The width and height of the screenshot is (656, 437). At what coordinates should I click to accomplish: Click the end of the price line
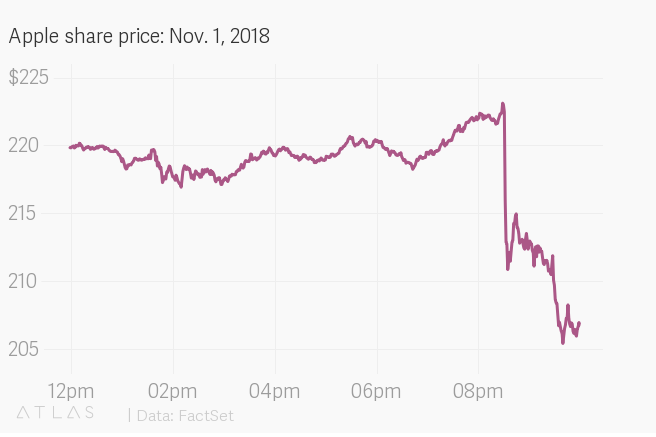579,323
